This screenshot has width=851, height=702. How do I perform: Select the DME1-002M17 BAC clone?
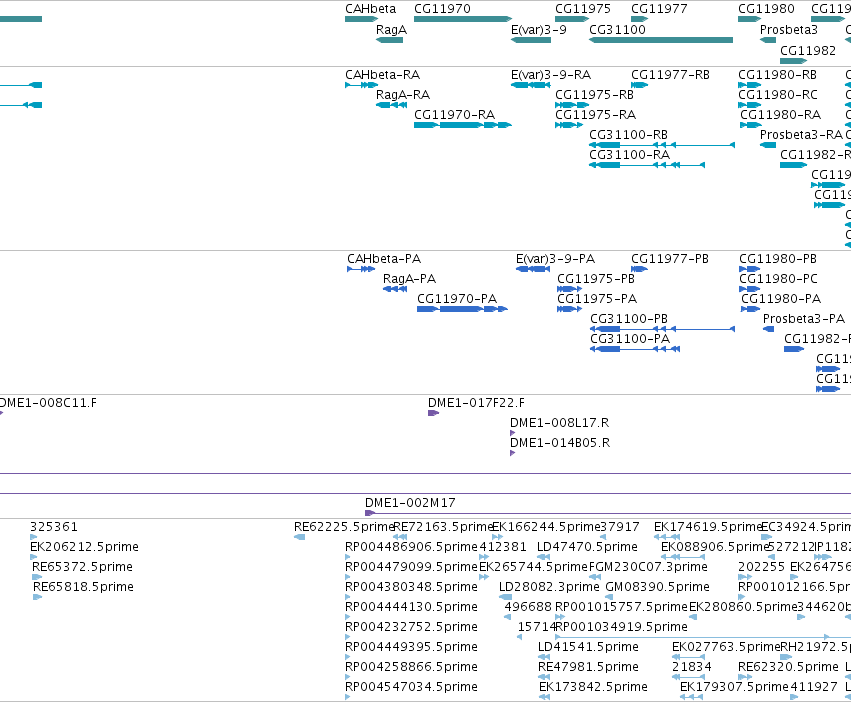click(608, 513)
